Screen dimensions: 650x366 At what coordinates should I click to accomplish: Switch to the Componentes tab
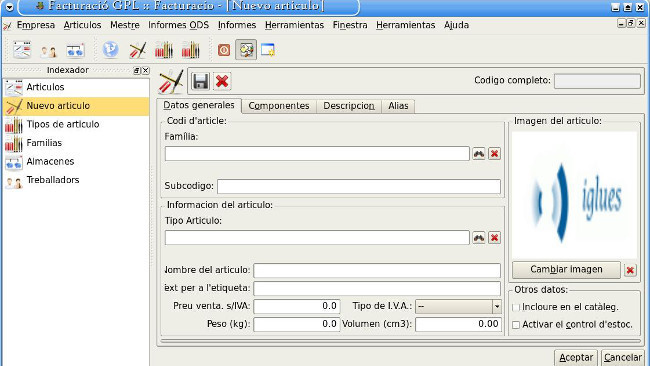279,106
